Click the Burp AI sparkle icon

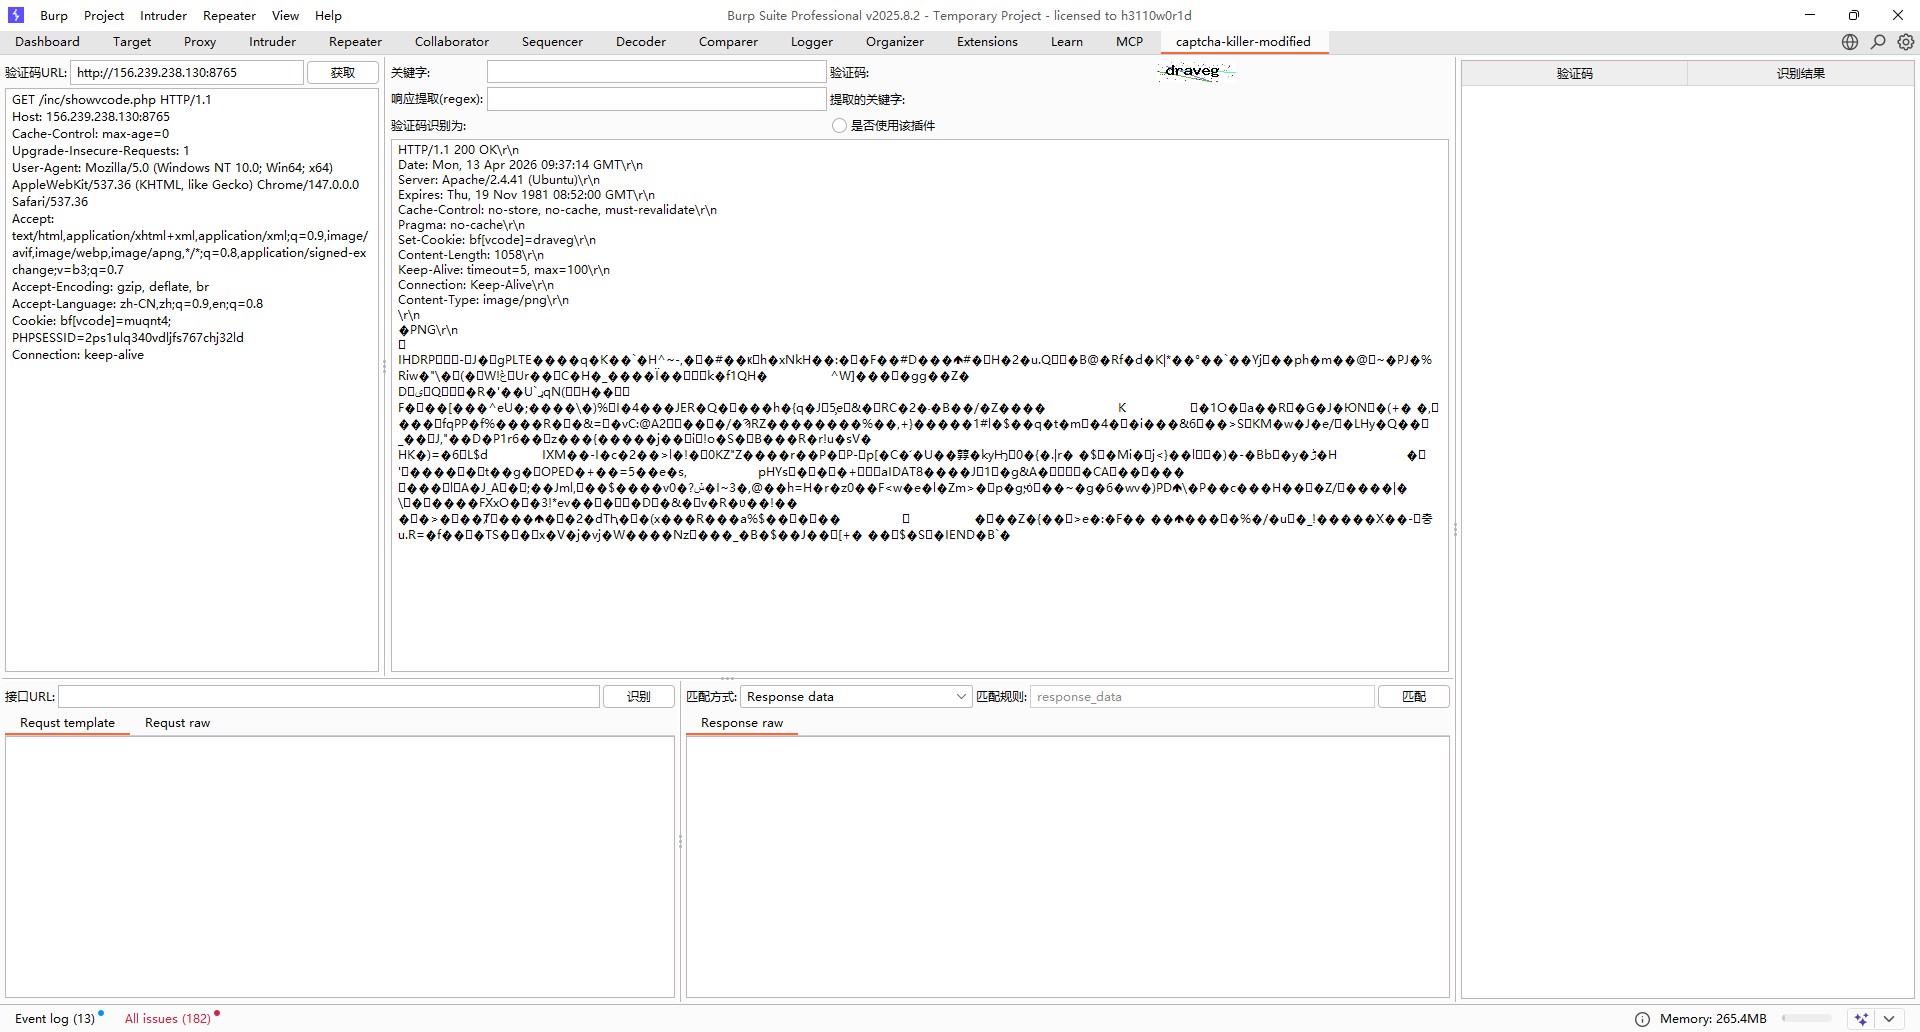1861,1019
